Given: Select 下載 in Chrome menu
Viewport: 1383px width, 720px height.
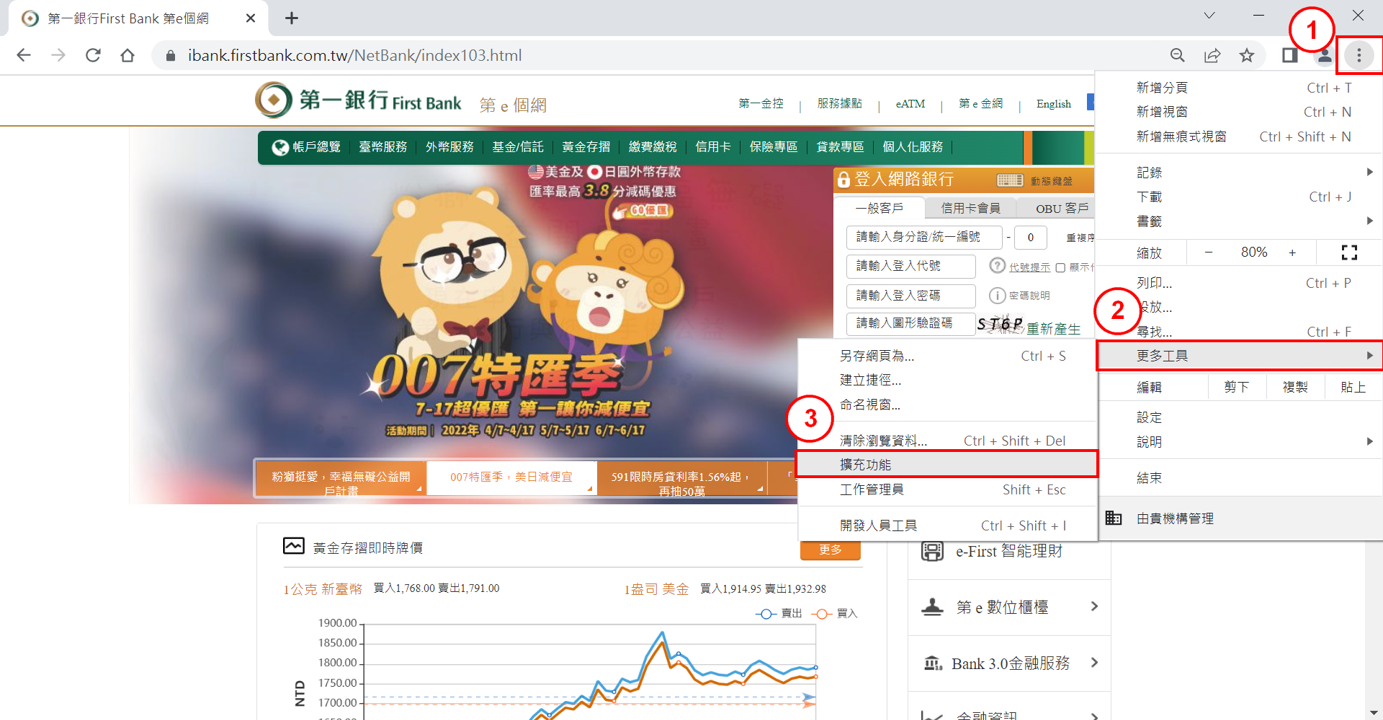Looking at the screenshot, I should tap(1239, 197).
